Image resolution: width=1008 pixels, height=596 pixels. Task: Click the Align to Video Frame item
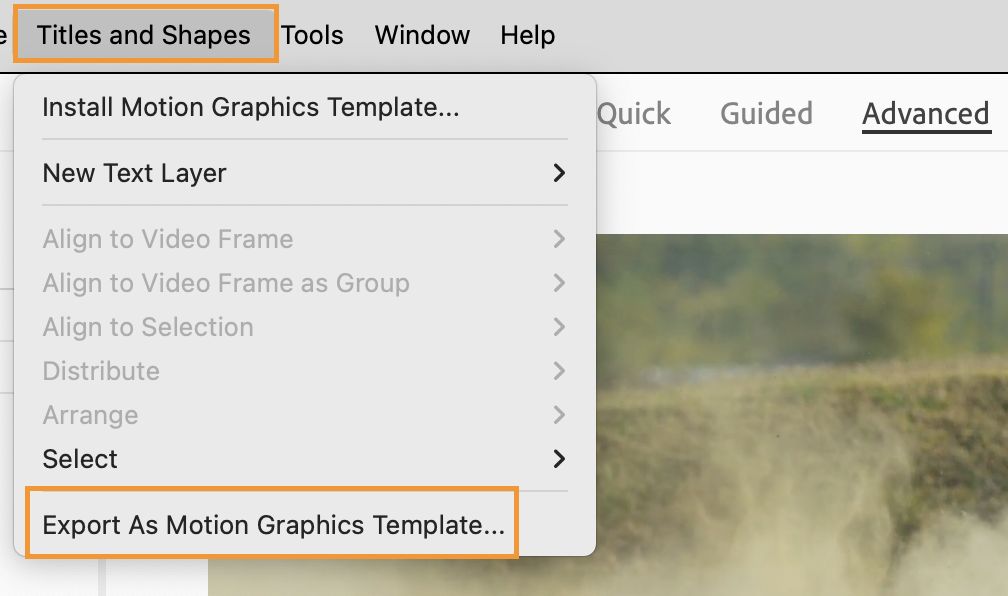coord(168,239)
